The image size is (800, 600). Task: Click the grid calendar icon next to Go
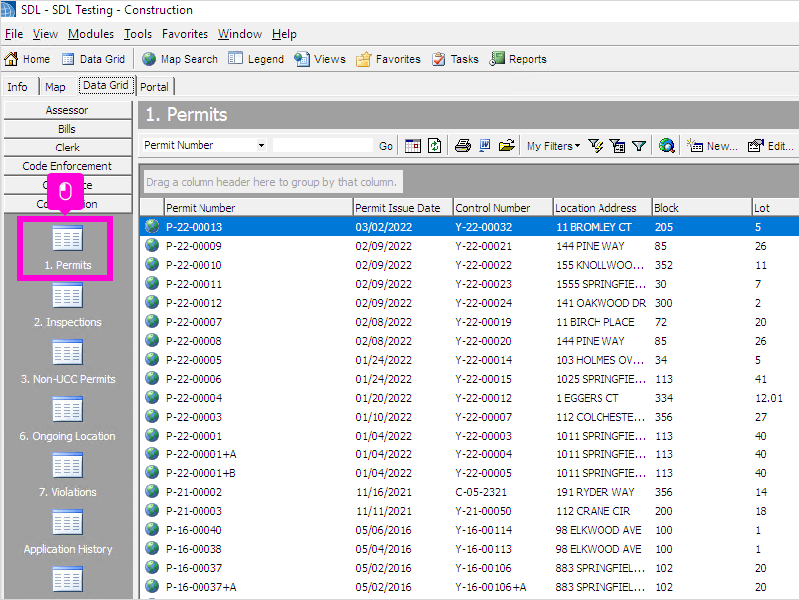tap(413, 146)
